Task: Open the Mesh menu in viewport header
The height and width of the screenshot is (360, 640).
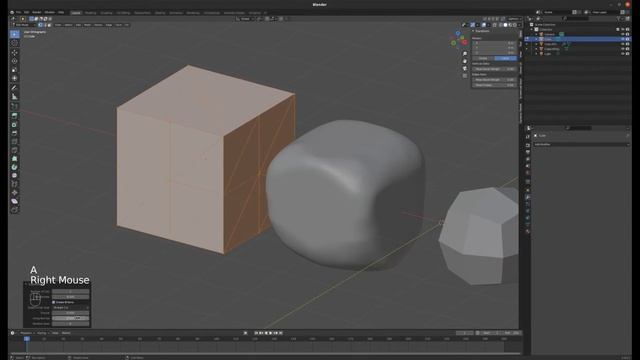Action: pos(87,25)
